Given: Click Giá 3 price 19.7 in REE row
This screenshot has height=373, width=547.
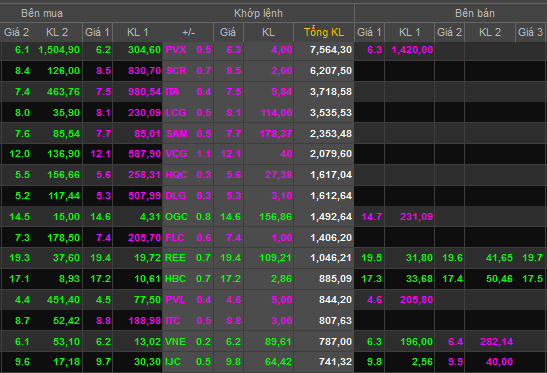Looking at the screenshot, I should pos(533,258).
